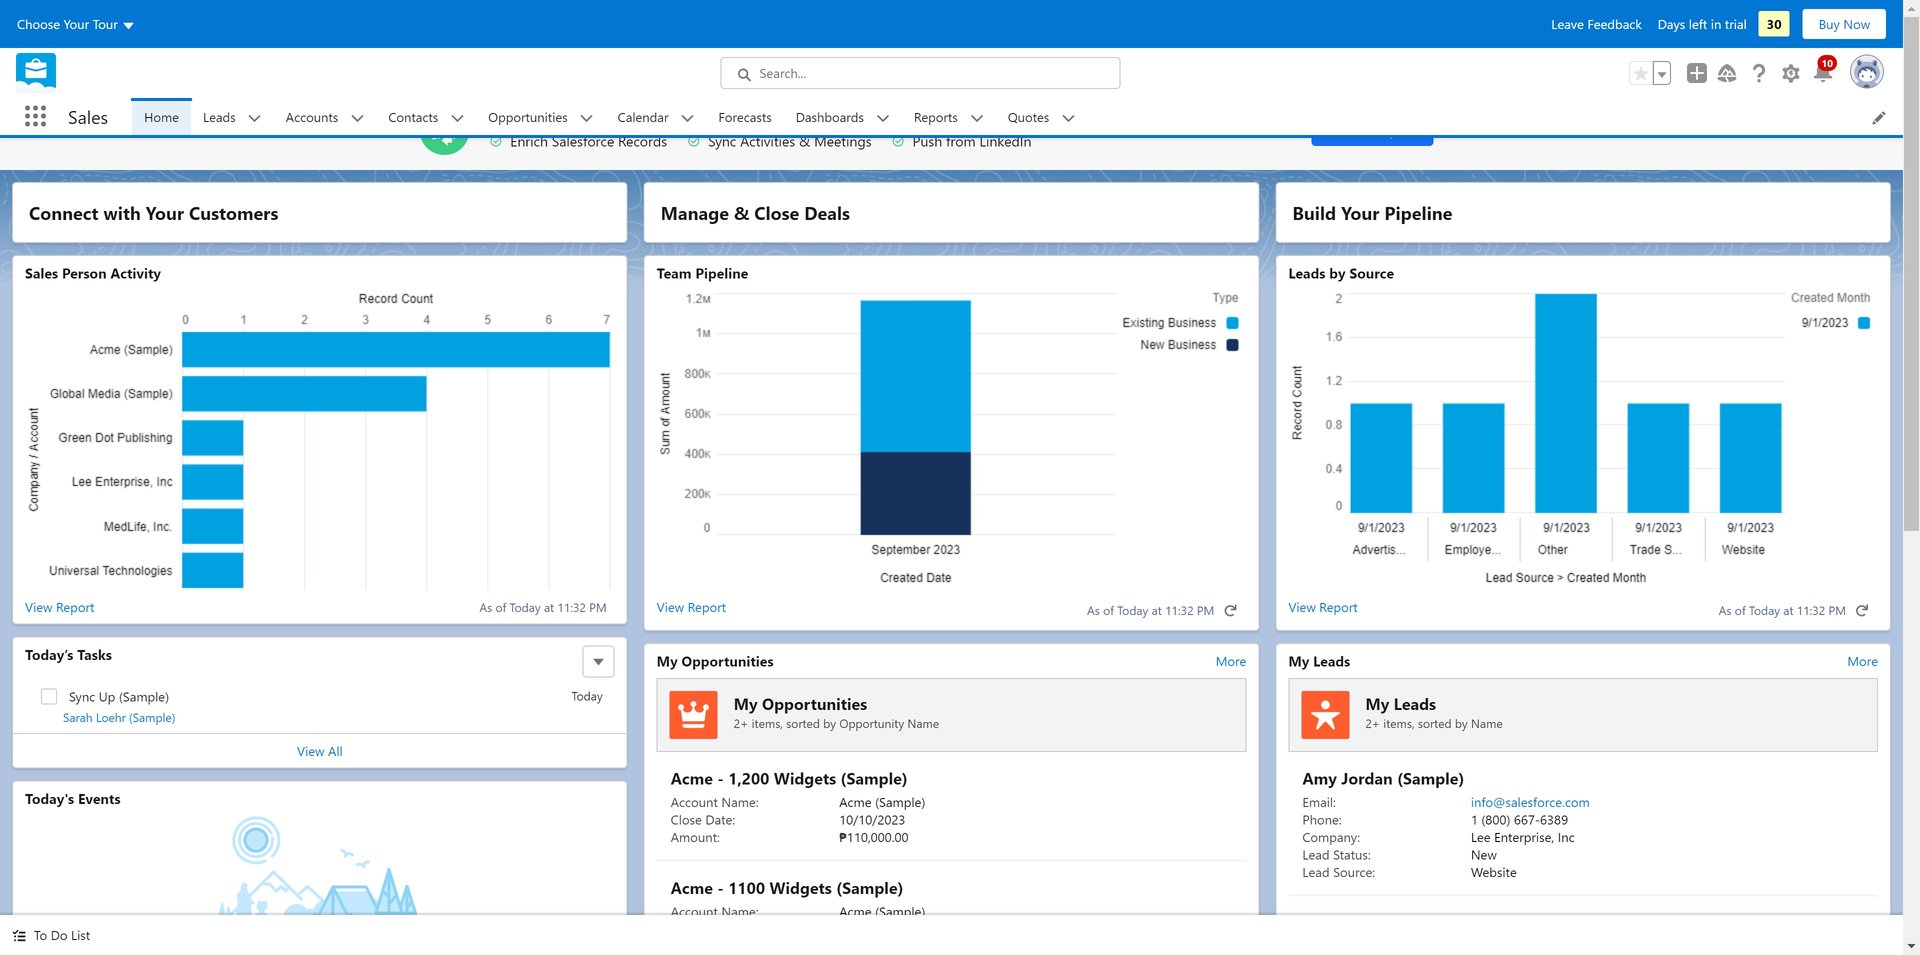Open View Report under Sales Person Activity
The height and width of the screenshot is (955, 1920).
click(x=59, y=608)
